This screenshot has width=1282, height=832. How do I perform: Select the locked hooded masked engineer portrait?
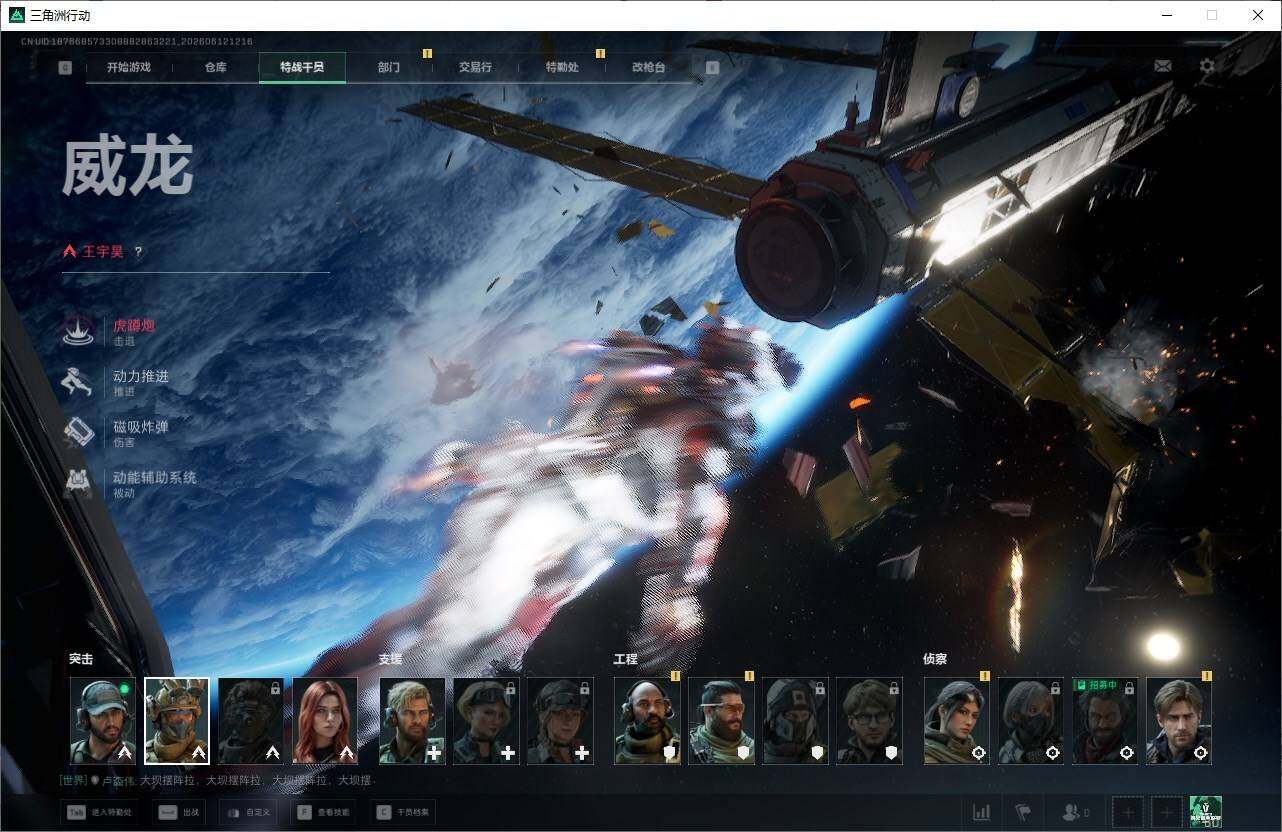[x=795, y=721]
